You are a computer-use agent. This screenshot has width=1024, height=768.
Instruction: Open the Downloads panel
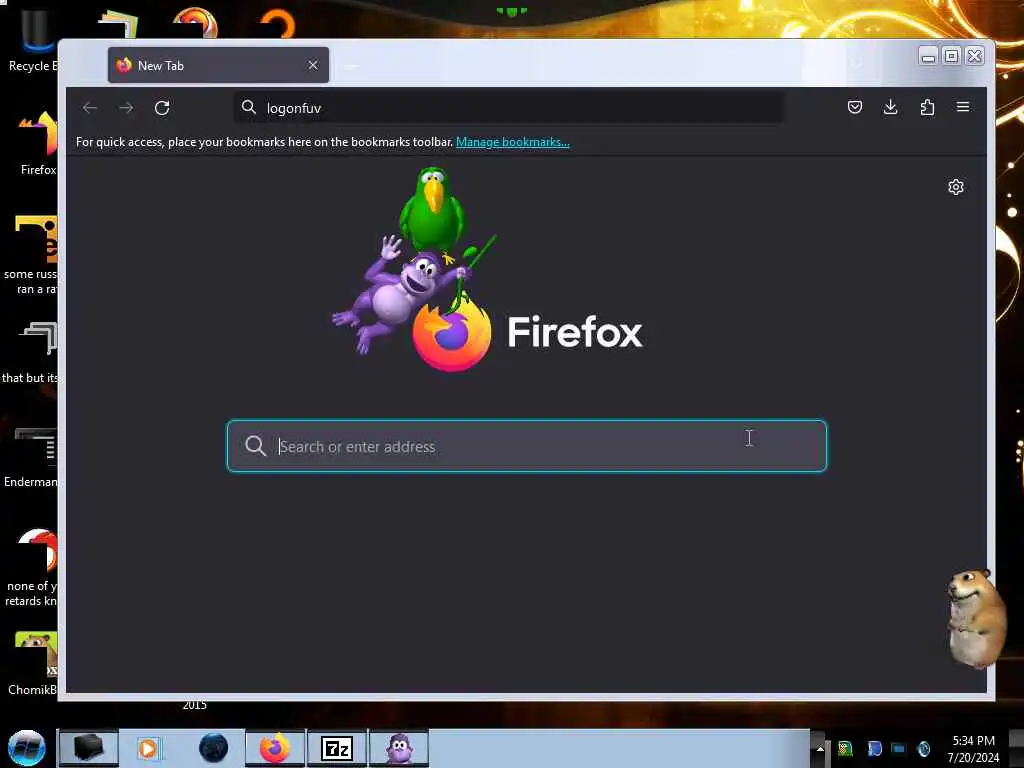coord(890,107)
